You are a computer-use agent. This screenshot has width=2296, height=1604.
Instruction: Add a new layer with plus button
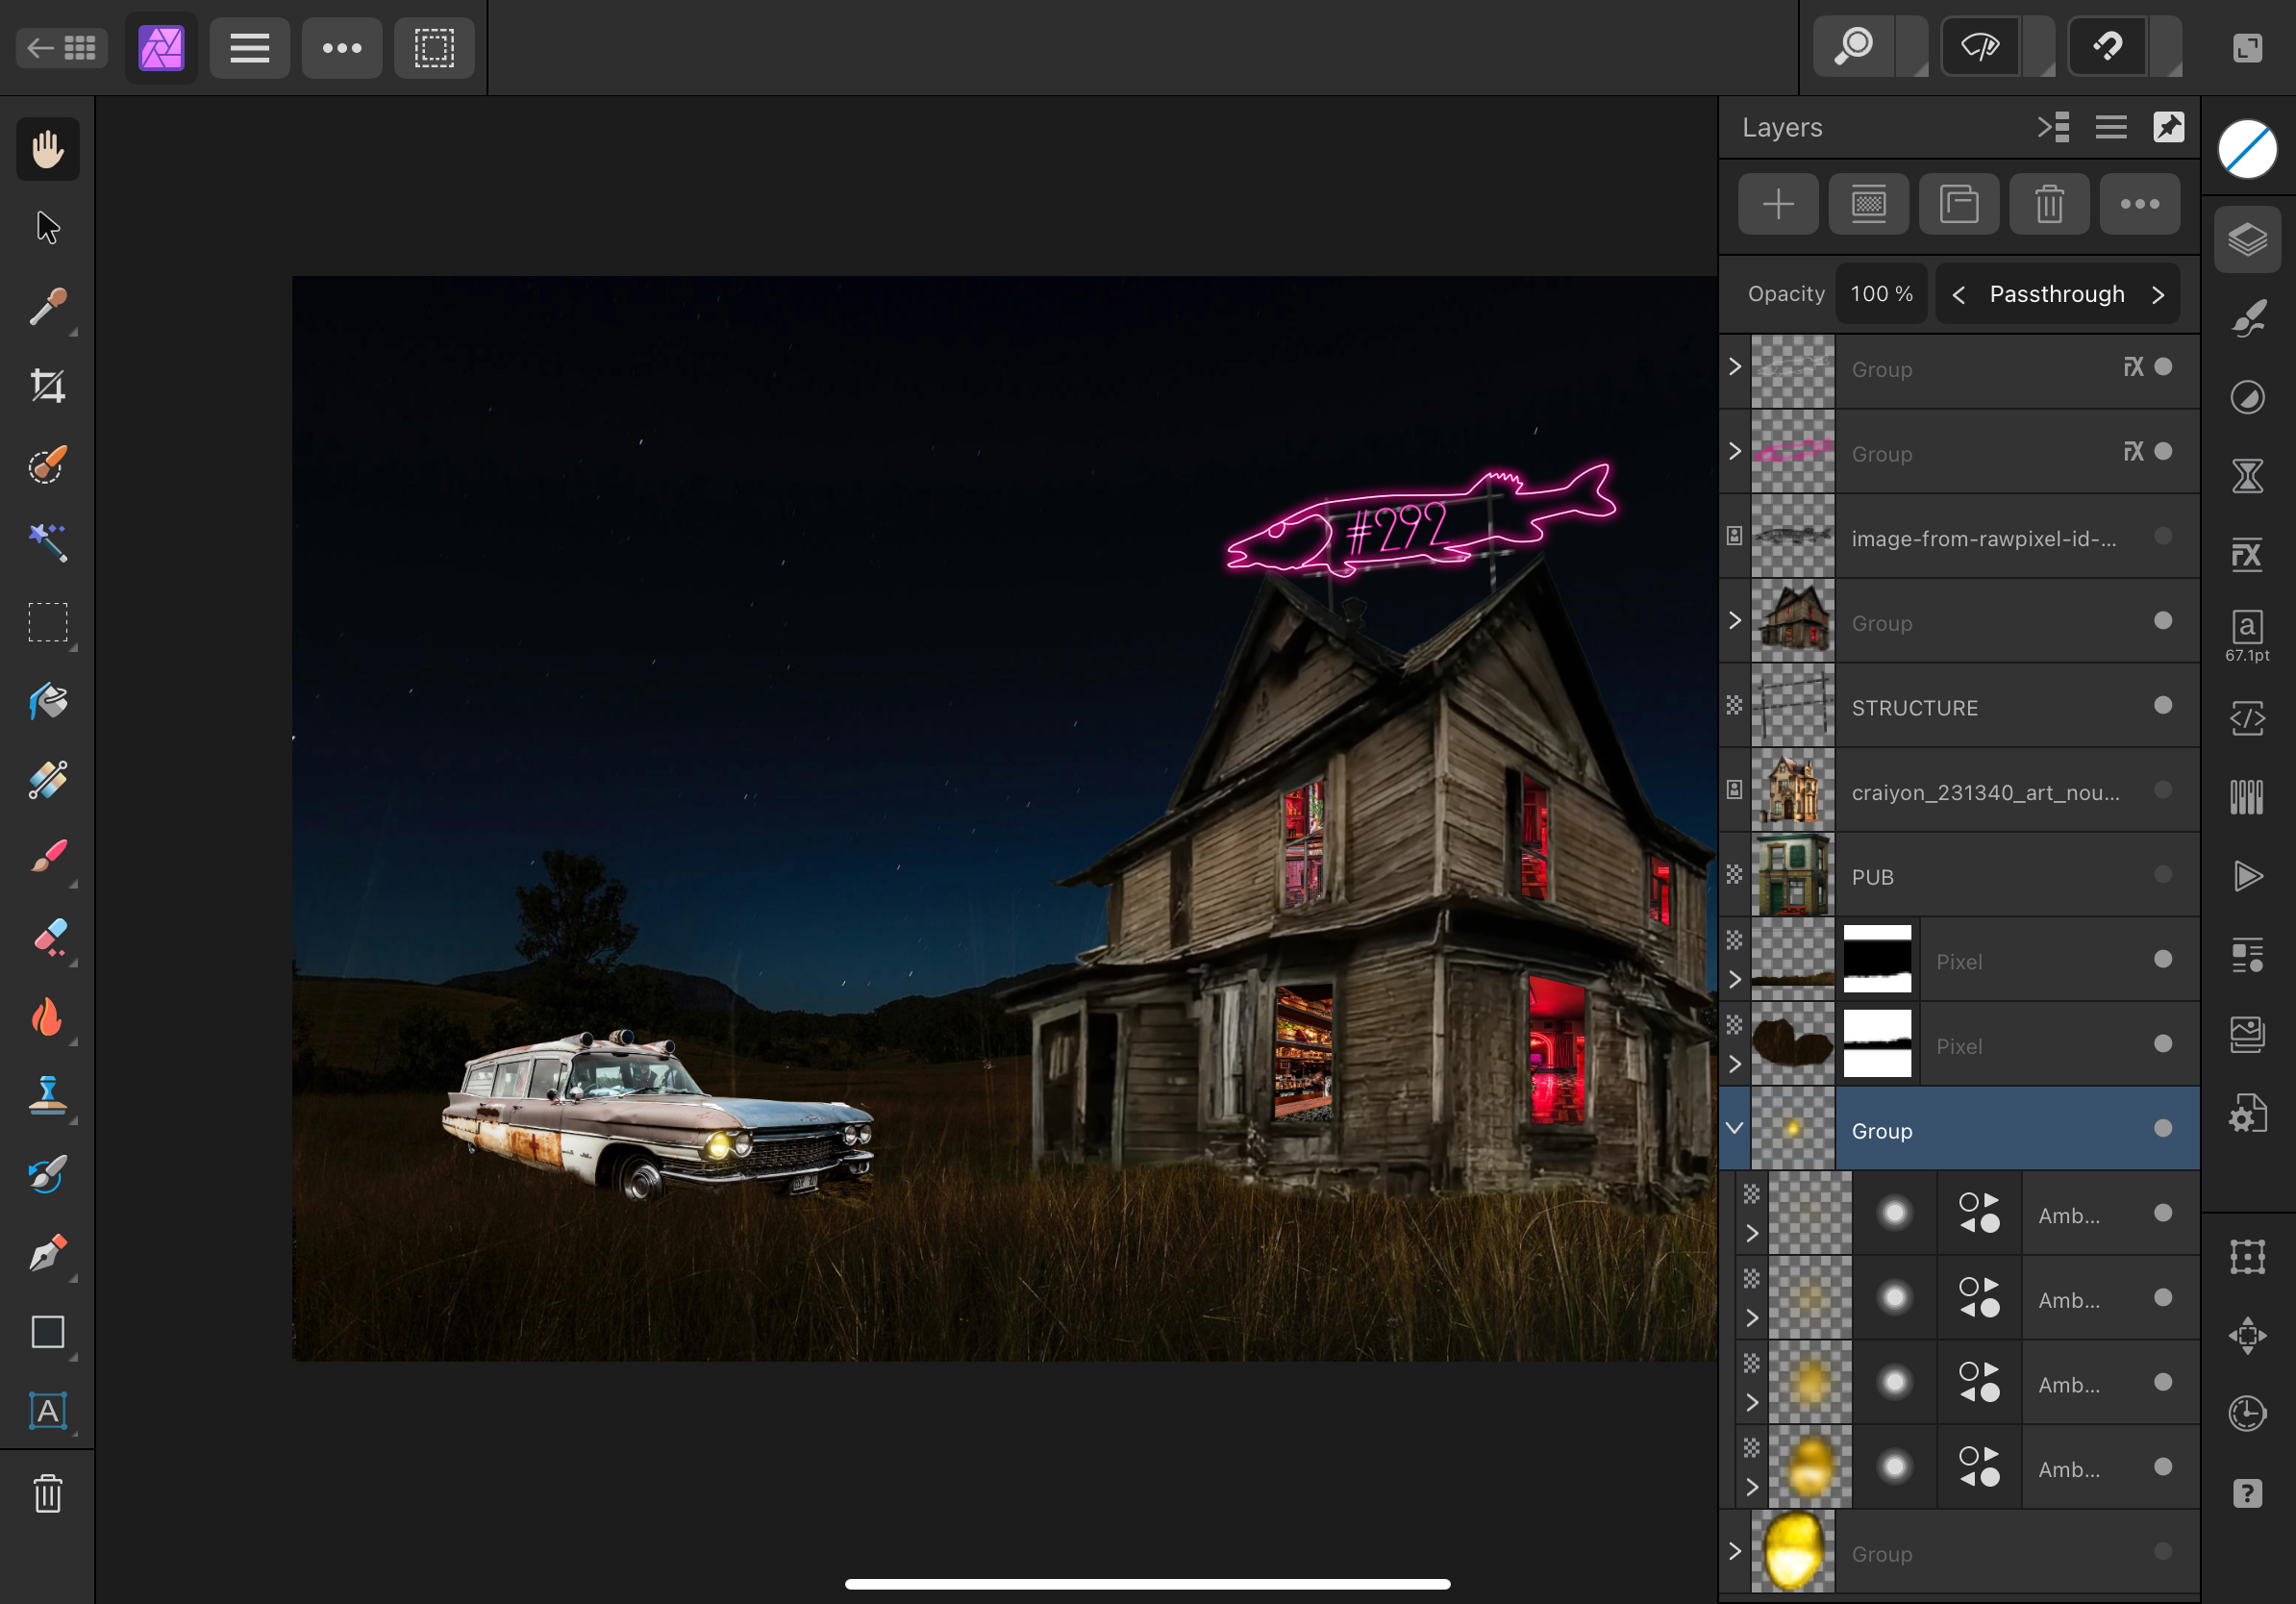click(1778, 205)
